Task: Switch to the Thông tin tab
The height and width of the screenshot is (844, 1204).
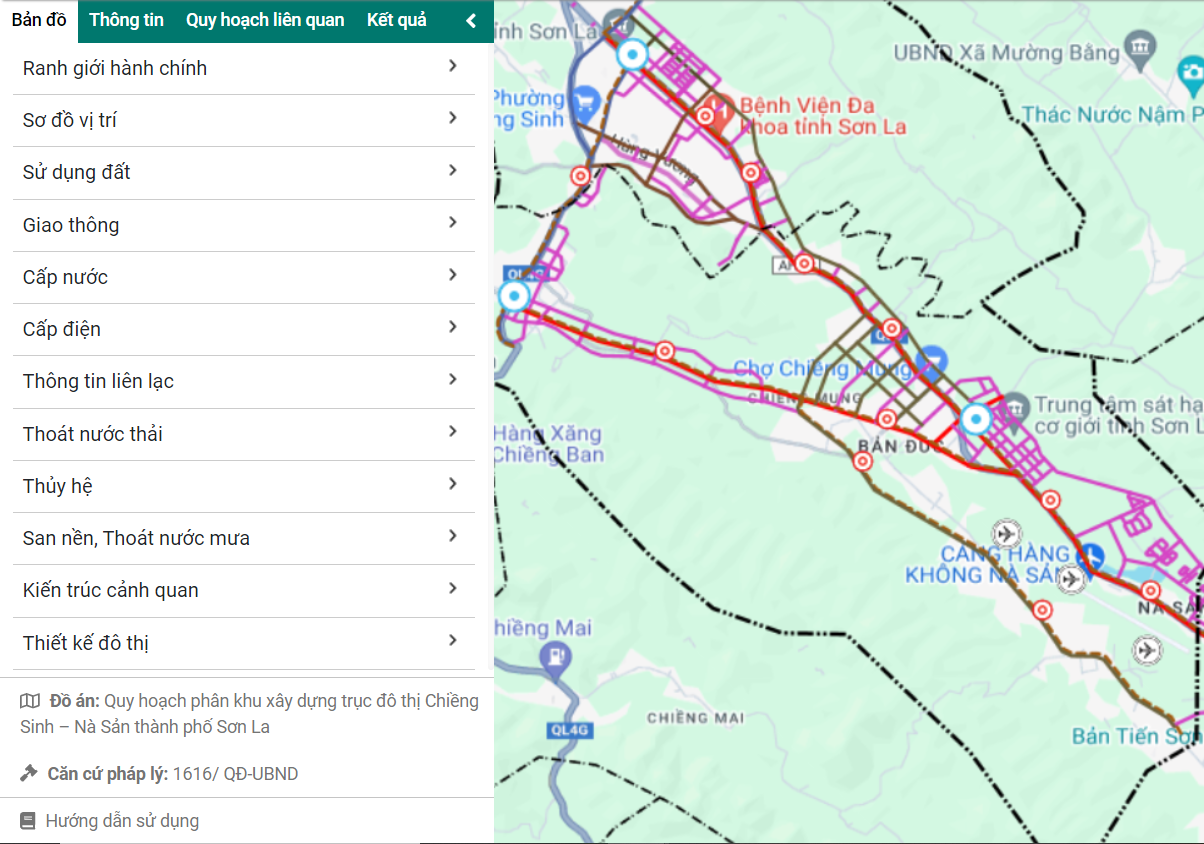Action: 126,20
